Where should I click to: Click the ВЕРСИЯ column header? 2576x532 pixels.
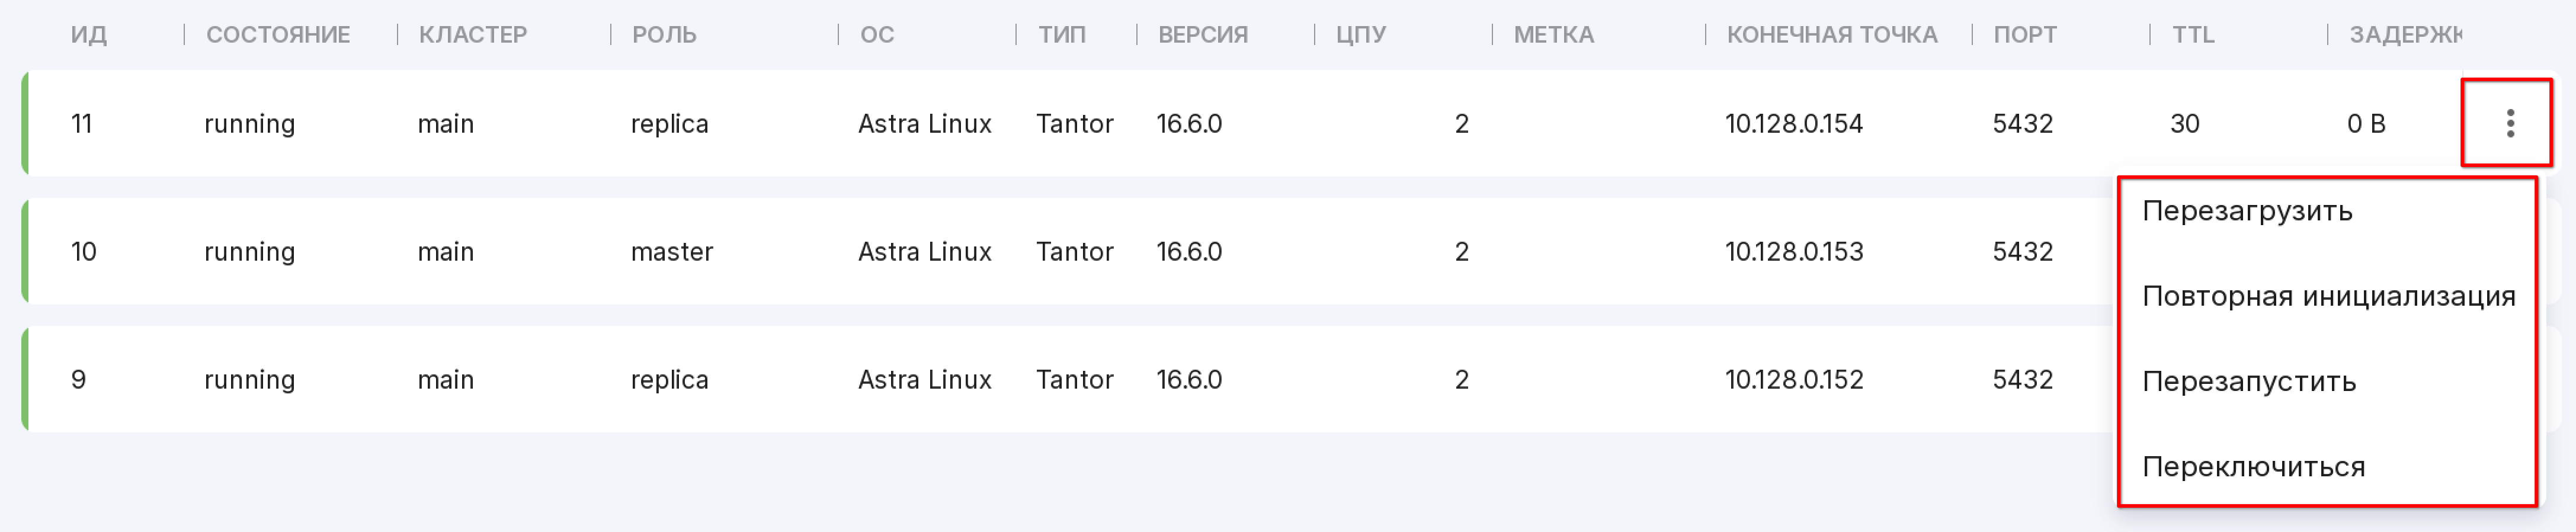coord(1203,35)
